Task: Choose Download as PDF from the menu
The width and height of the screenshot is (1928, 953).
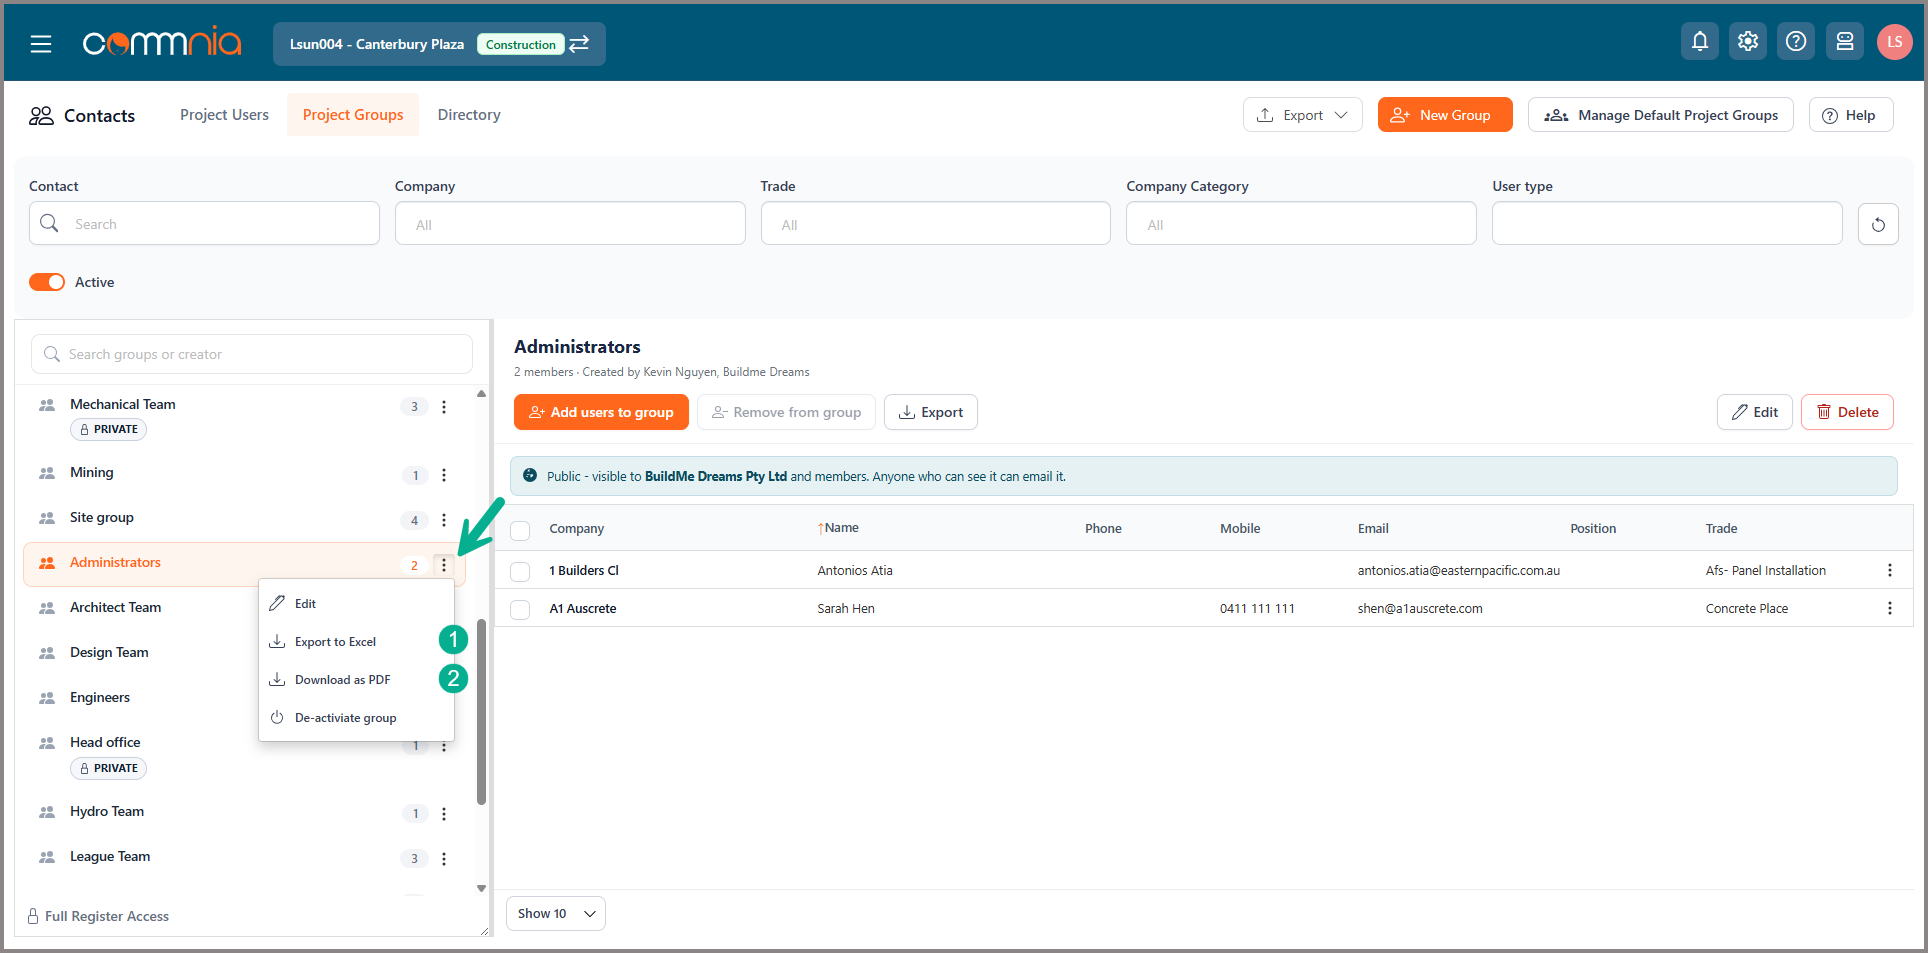Action: coord(356,680)
